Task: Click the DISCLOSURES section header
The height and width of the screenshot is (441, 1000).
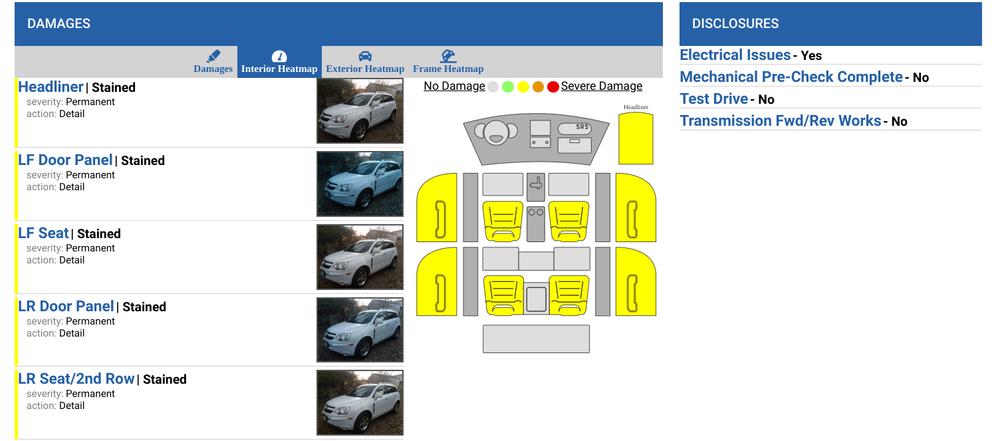Action: point(830,24)
